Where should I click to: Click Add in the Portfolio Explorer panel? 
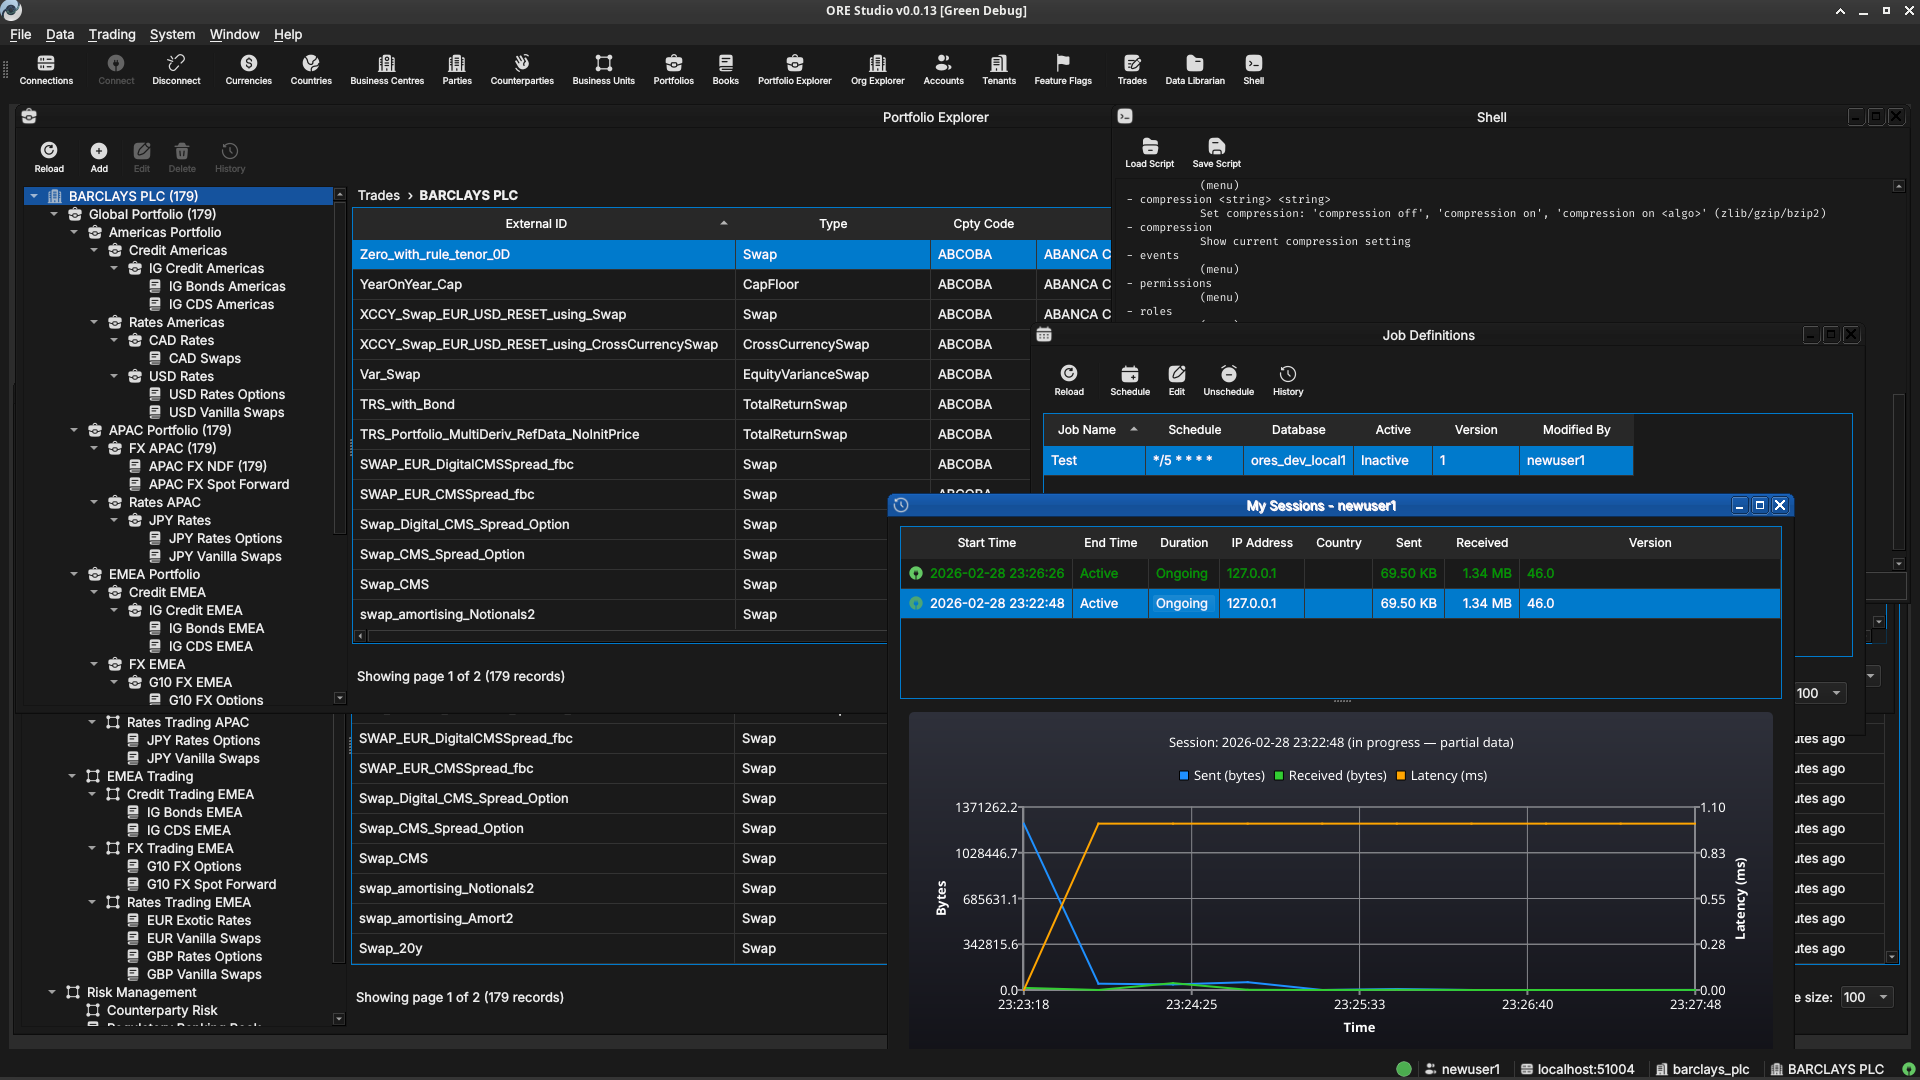pos(98,156)
